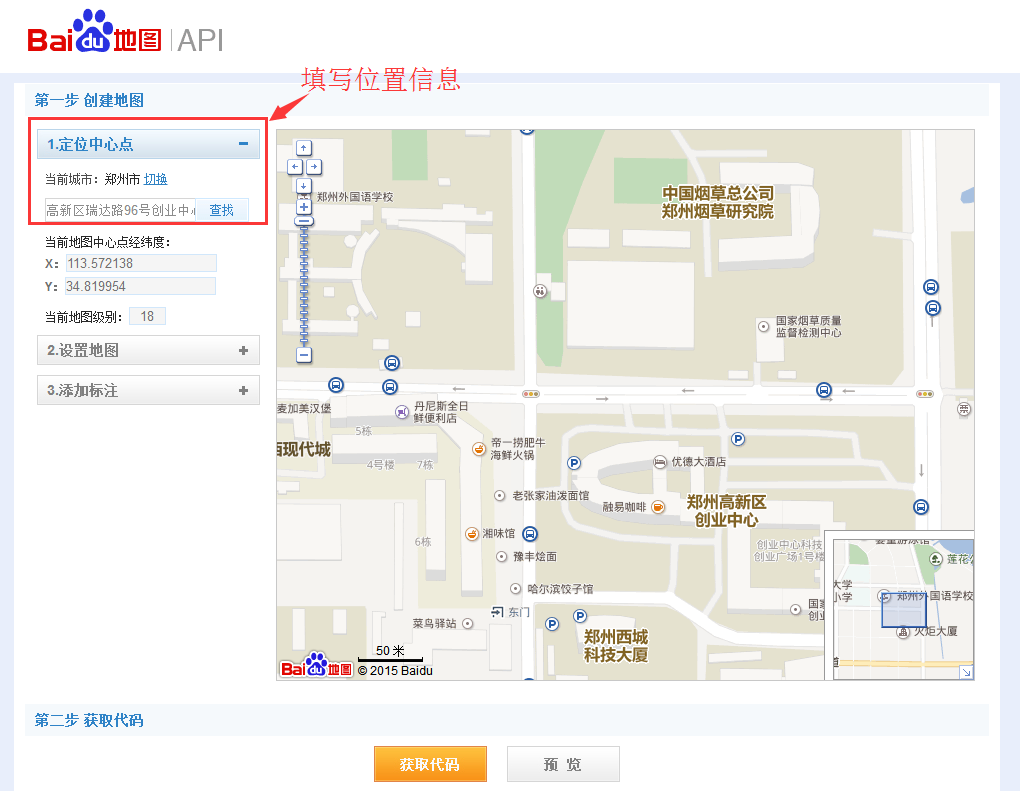The height and width of the screenshot is (791, 1020).
Task: Click the 中国烟草总公司郑州烟草研究院 label
Action: [x=718, y=202]
